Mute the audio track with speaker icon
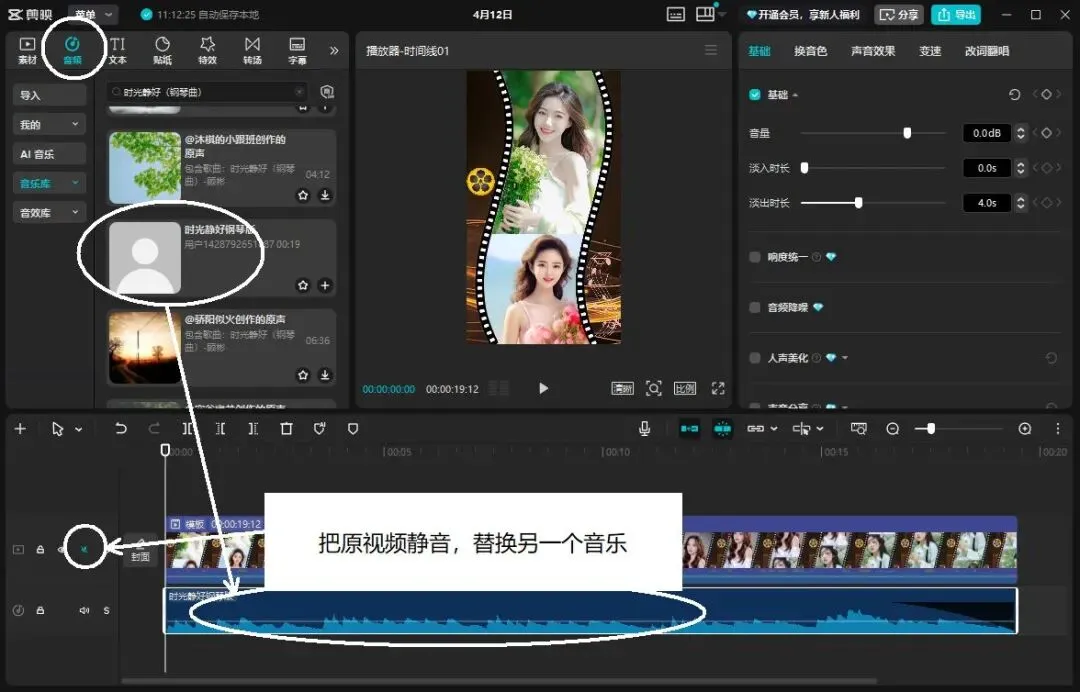The width and height of the screenshot is (1080, 692). pos(84,611)
